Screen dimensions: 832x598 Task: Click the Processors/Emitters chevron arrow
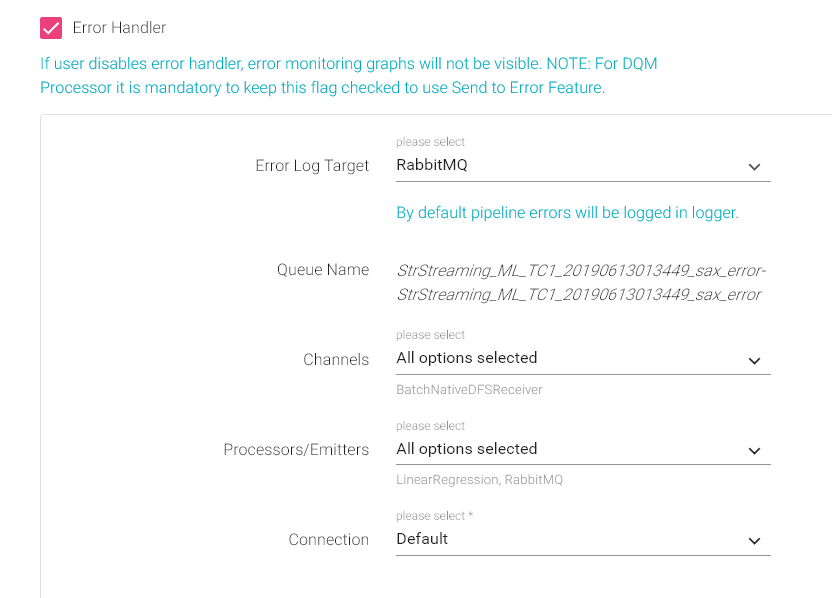tap(755, 451)
